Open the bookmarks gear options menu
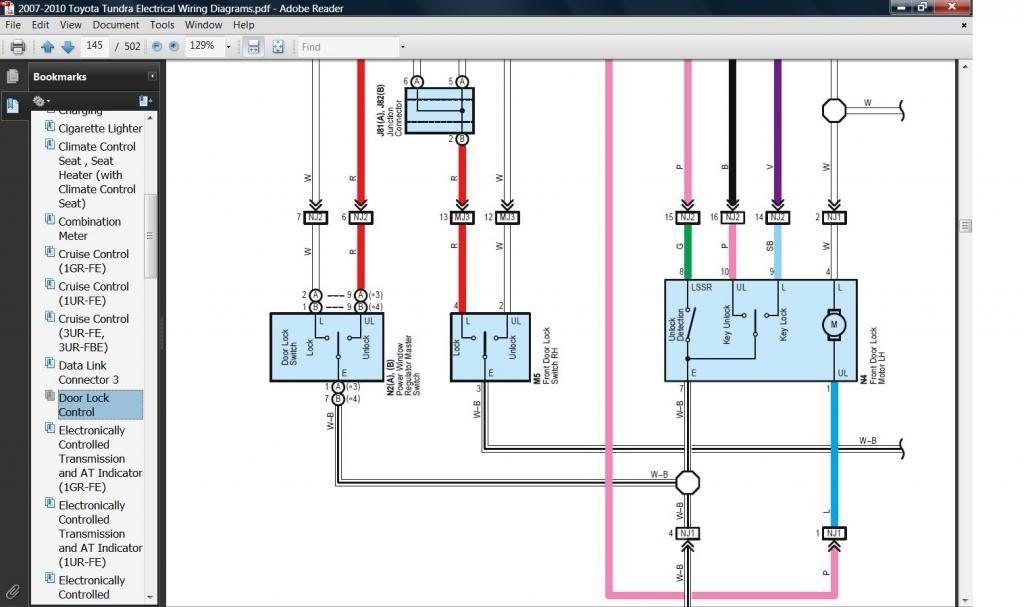The image size is (1024, 607). coord(41,101)
